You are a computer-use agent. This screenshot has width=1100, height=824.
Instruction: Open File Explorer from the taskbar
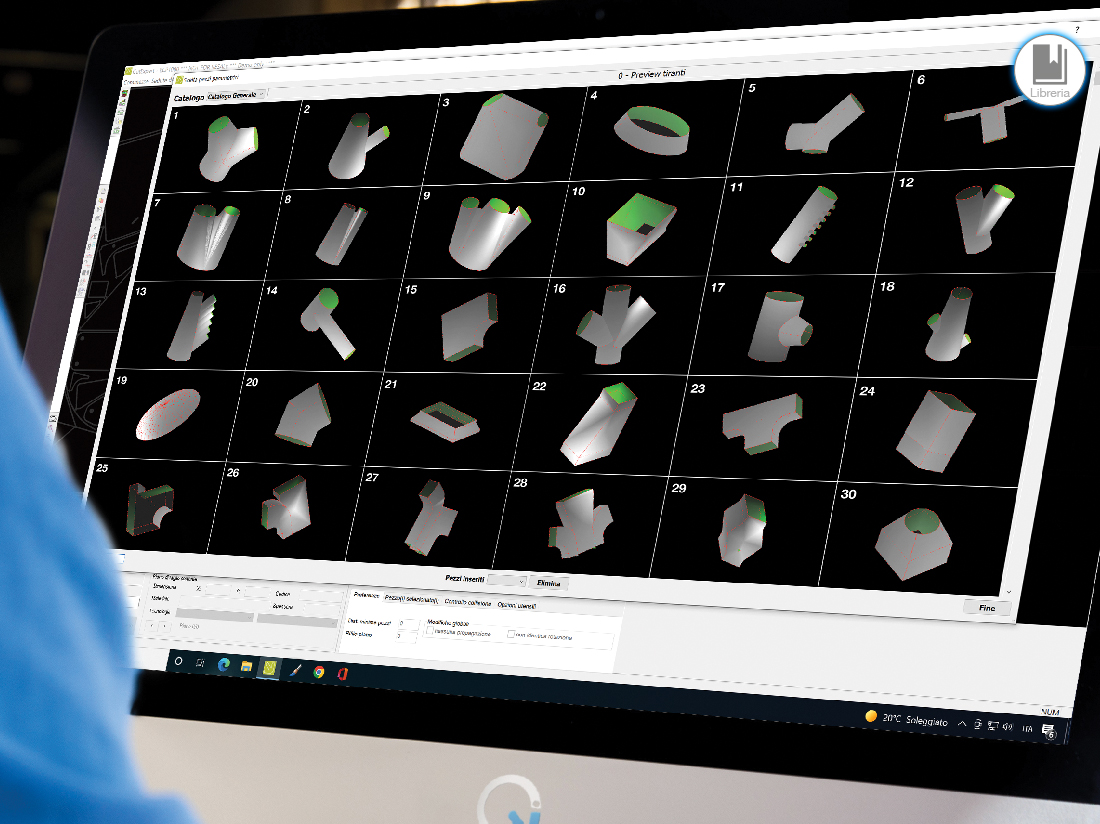click(x=246, y=666)
